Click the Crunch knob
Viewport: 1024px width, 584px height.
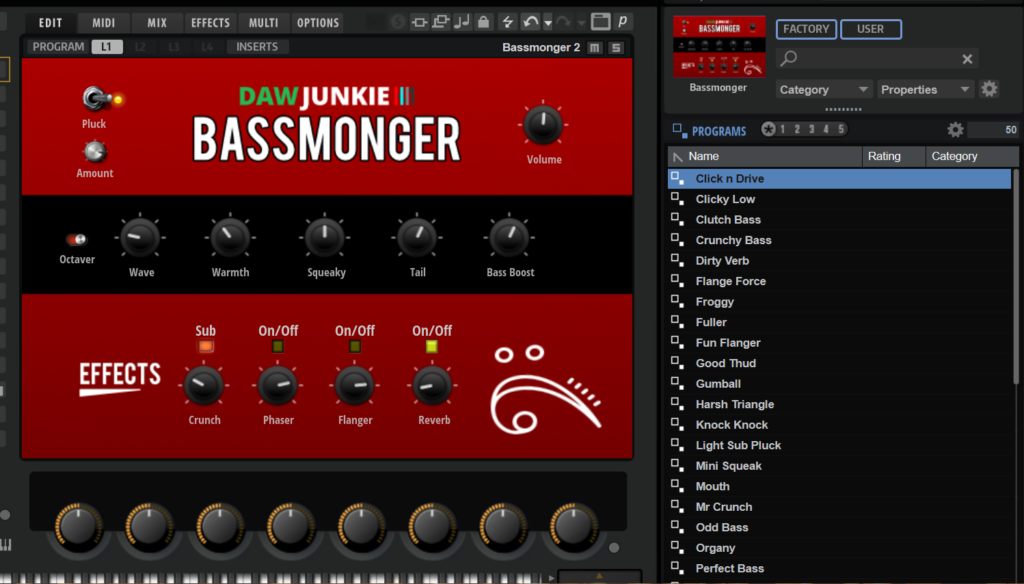pyautogui.click(x=203, y=385)
